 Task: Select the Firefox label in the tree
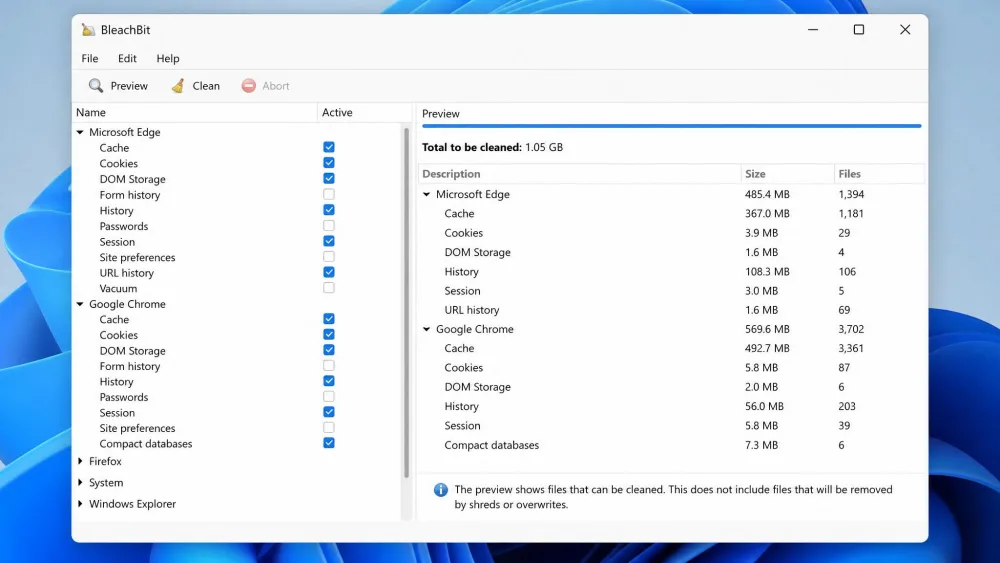tap(105, 461)
